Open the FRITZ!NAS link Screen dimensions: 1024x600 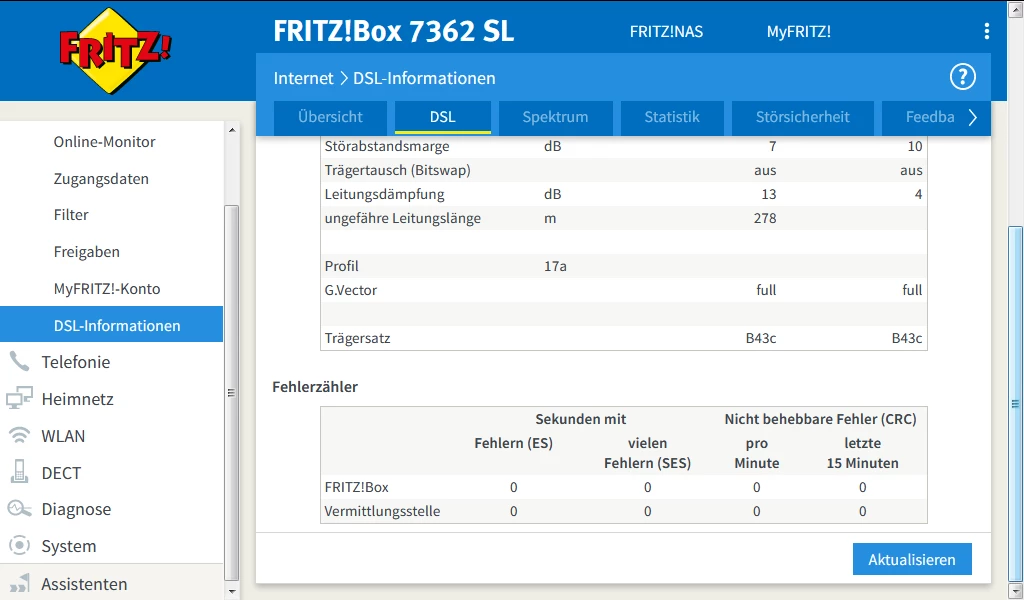coord(666,32)
